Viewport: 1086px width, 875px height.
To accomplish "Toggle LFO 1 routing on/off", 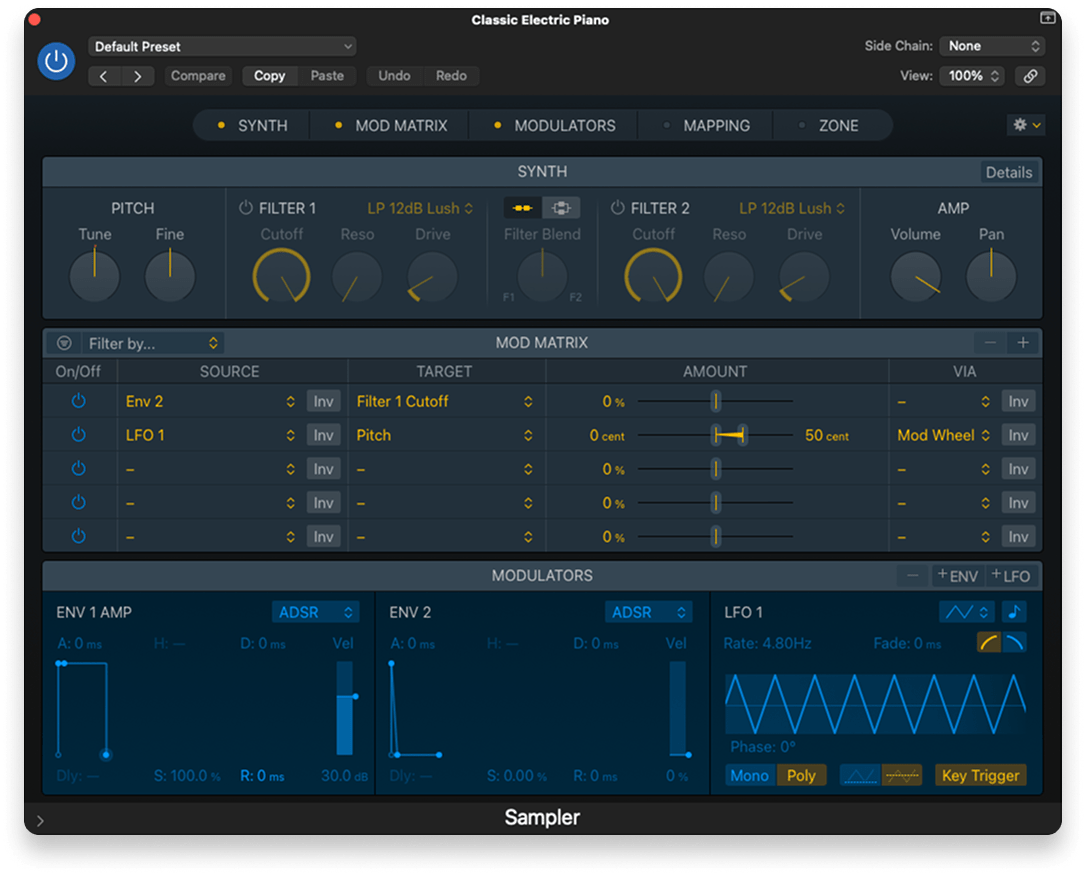I will point(79,435).
